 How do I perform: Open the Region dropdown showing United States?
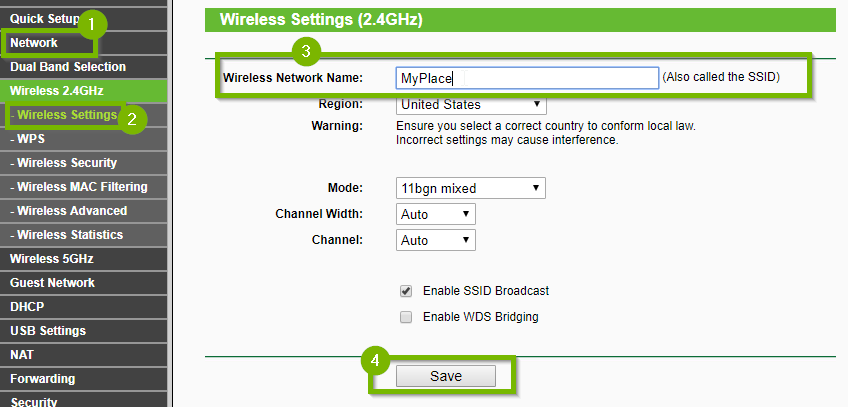click(471, 104)
